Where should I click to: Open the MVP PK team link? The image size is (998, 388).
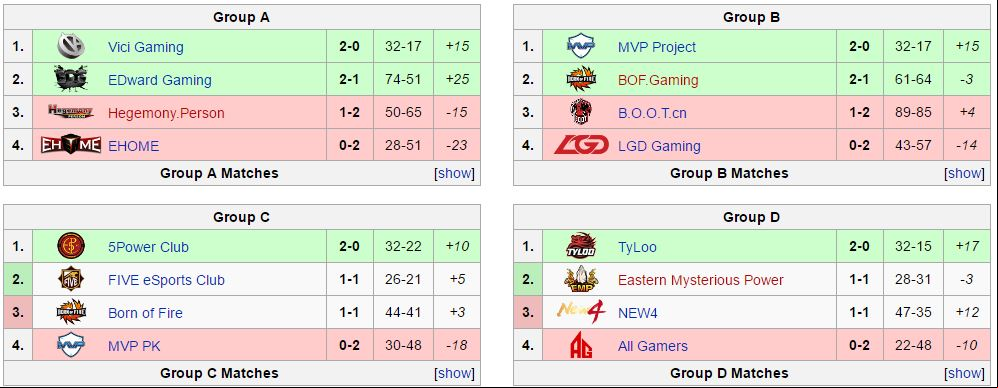tap(134, 346)
